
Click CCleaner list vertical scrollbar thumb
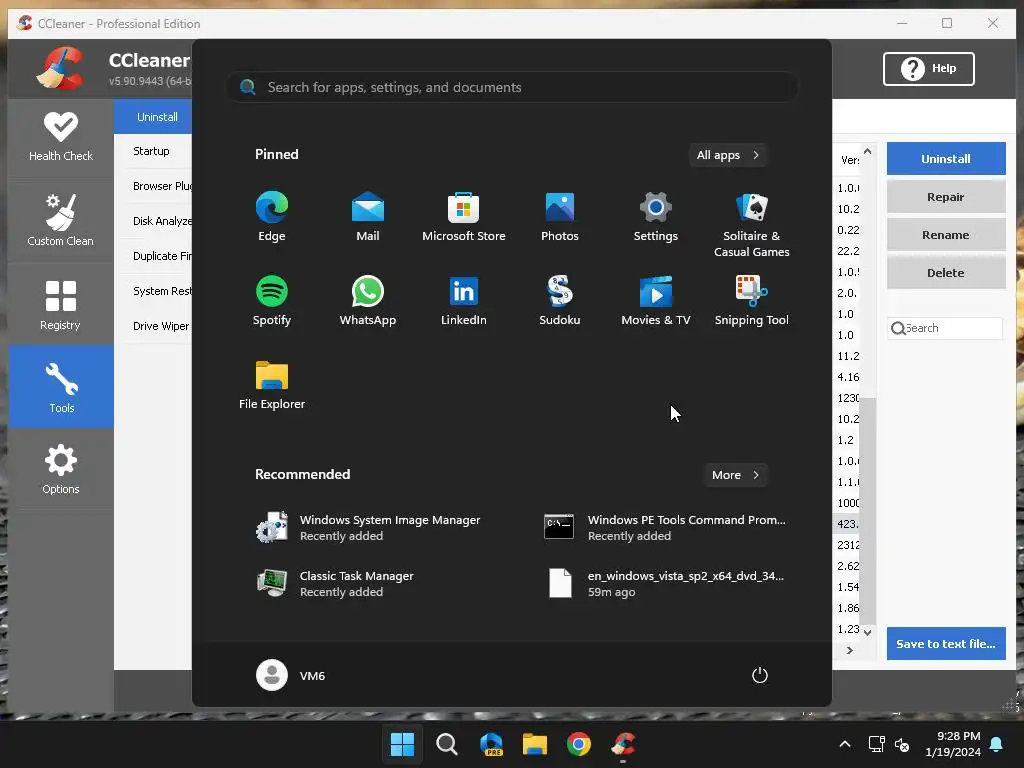click(867, 509)
